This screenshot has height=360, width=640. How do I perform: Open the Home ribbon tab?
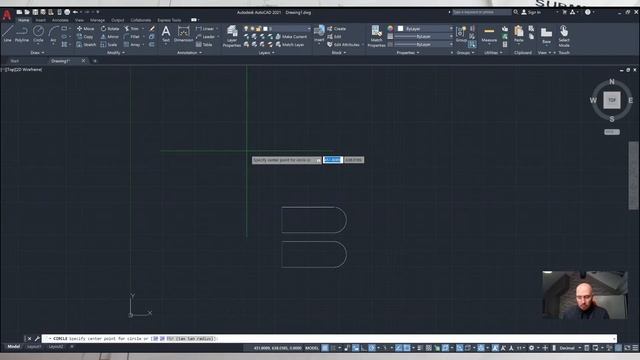click(23, 20)
